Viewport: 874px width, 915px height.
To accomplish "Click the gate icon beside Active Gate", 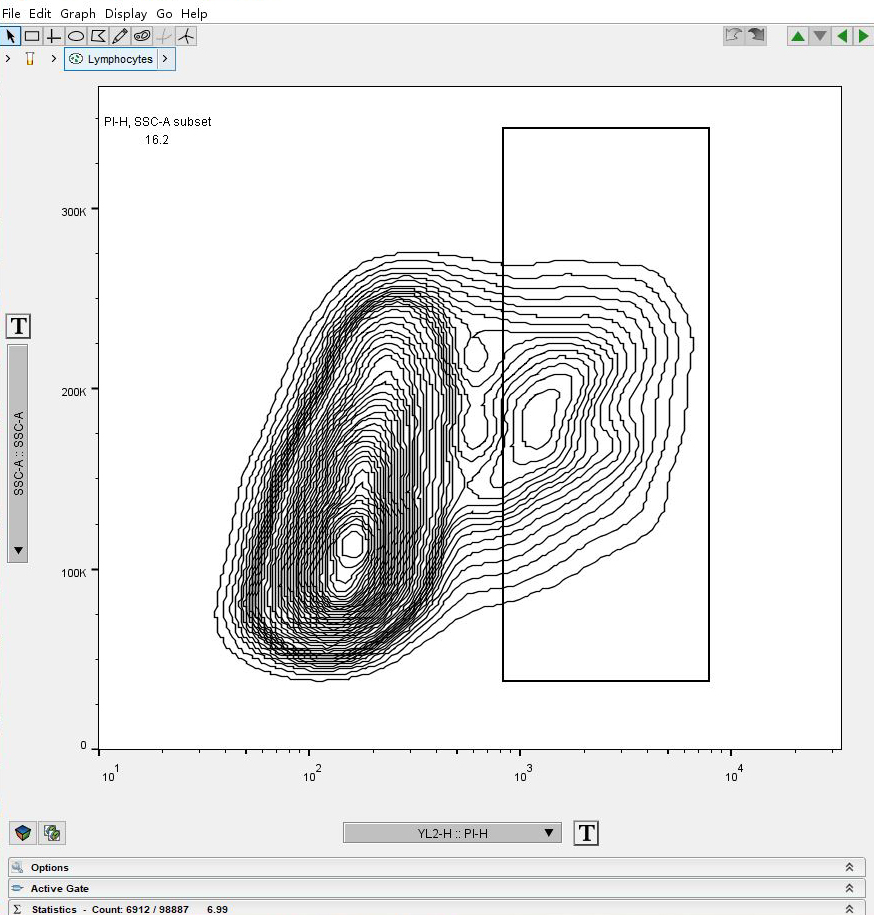I will (x=18, y=888).
